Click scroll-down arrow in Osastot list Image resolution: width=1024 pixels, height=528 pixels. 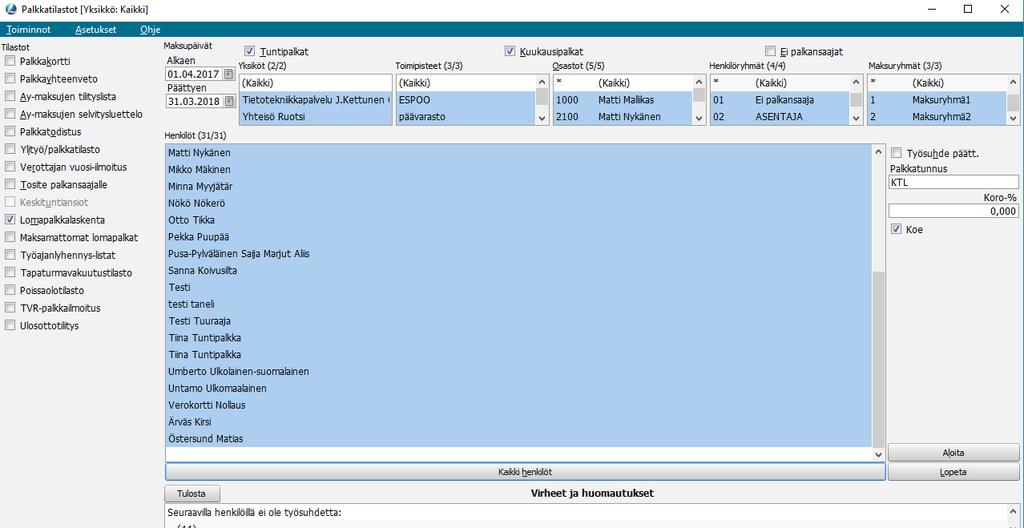coord(699,118)
